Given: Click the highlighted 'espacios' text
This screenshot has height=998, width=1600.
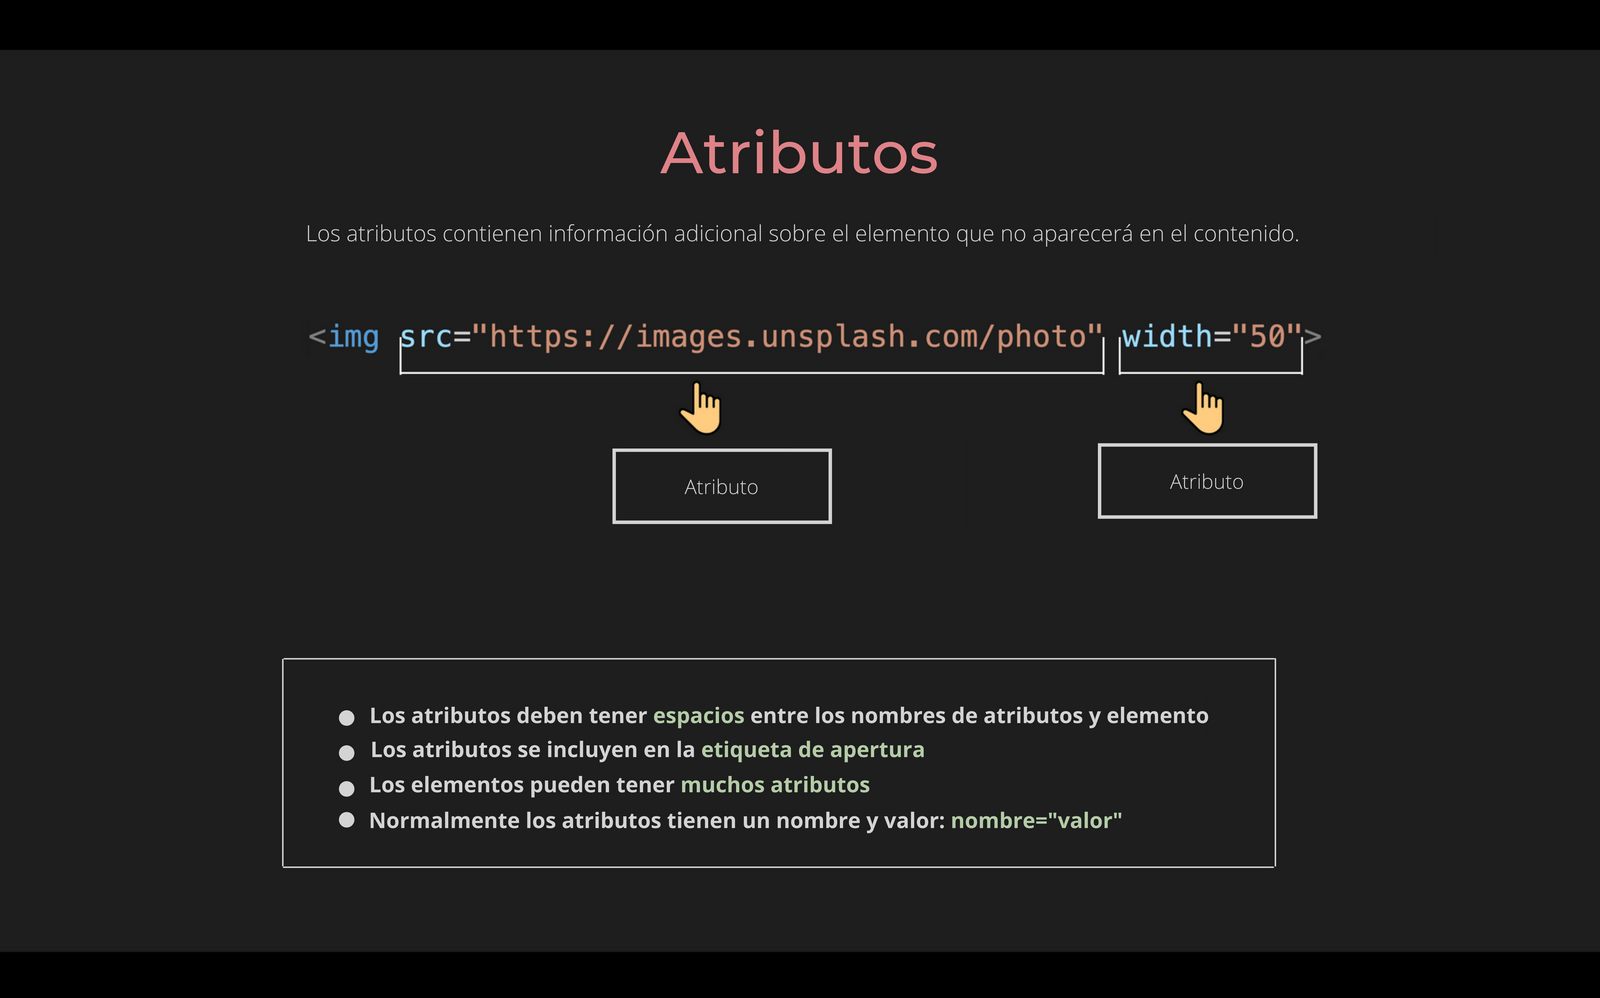Looking at the screenshot, I should [x=698, y=716].
